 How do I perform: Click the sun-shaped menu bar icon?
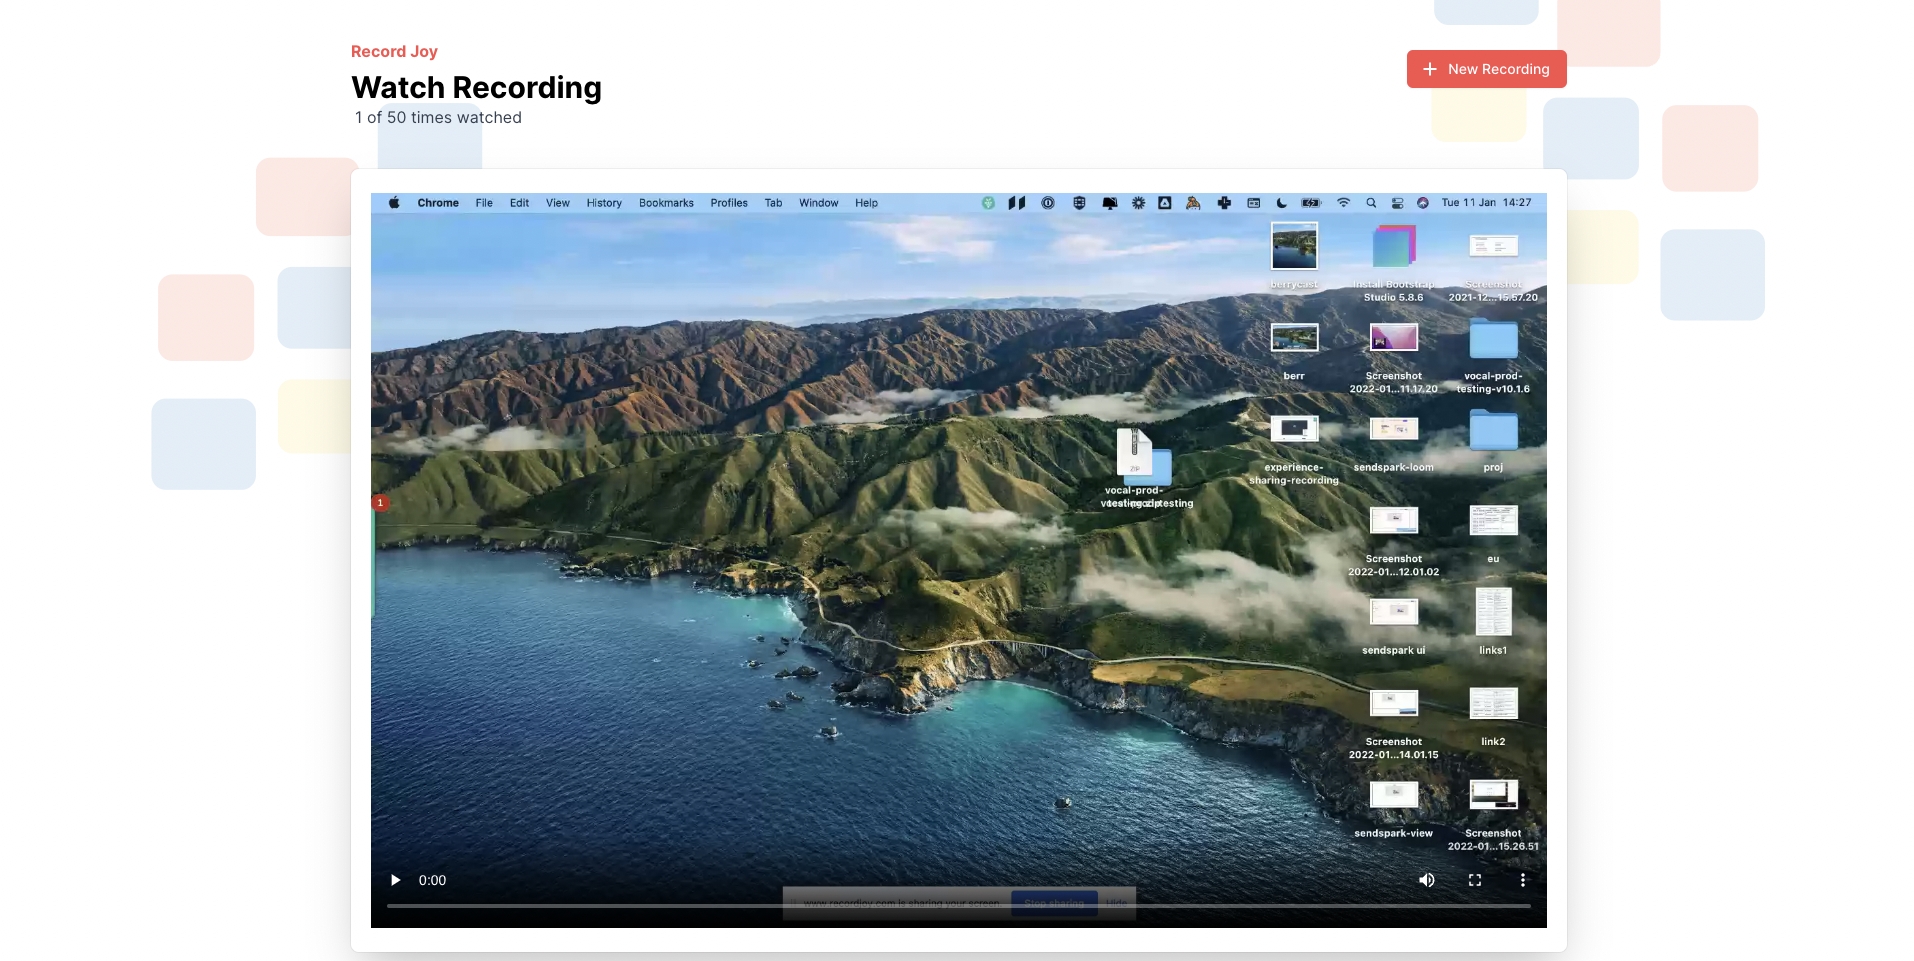(x=1138, y=203)
